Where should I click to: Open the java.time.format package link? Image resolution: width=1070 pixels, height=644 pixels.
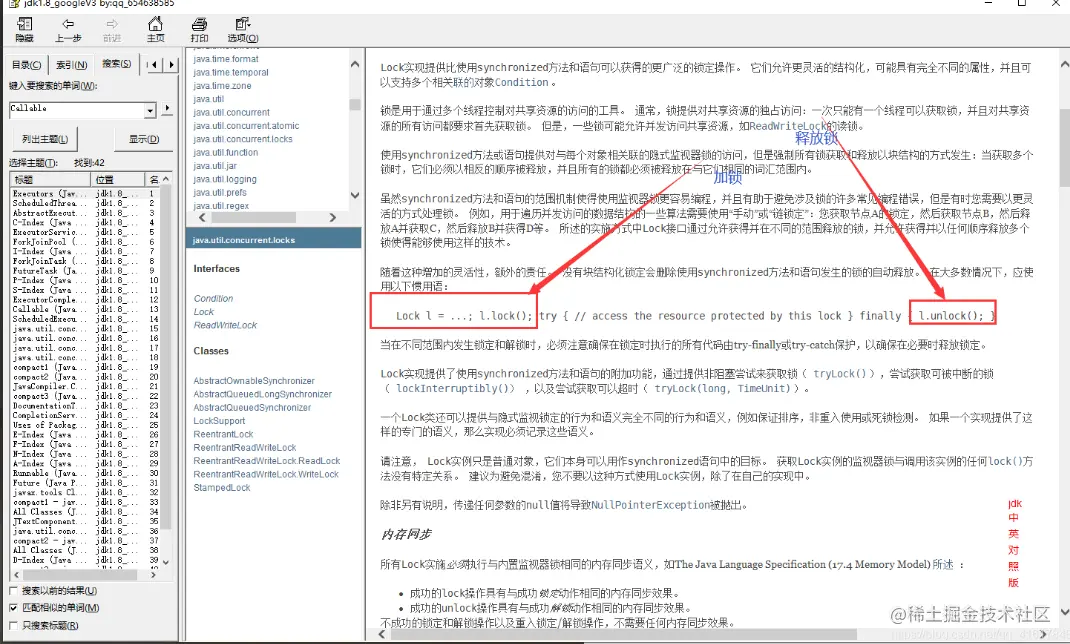pos(225,59)
